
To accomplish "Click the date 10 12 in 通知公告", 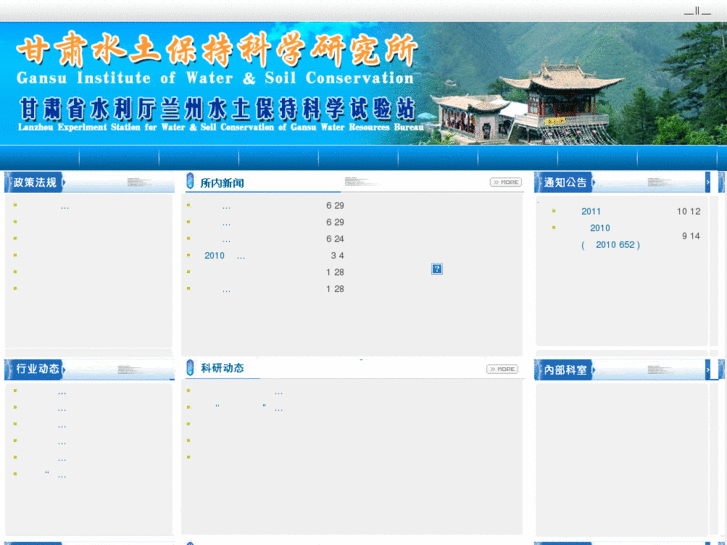I will tap(689, 212).
